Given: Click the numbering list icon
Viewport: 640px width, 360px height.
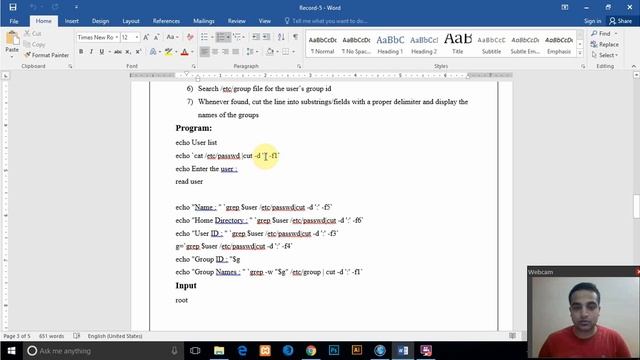Looking at the screenshot, I should [x=220, y=37].
